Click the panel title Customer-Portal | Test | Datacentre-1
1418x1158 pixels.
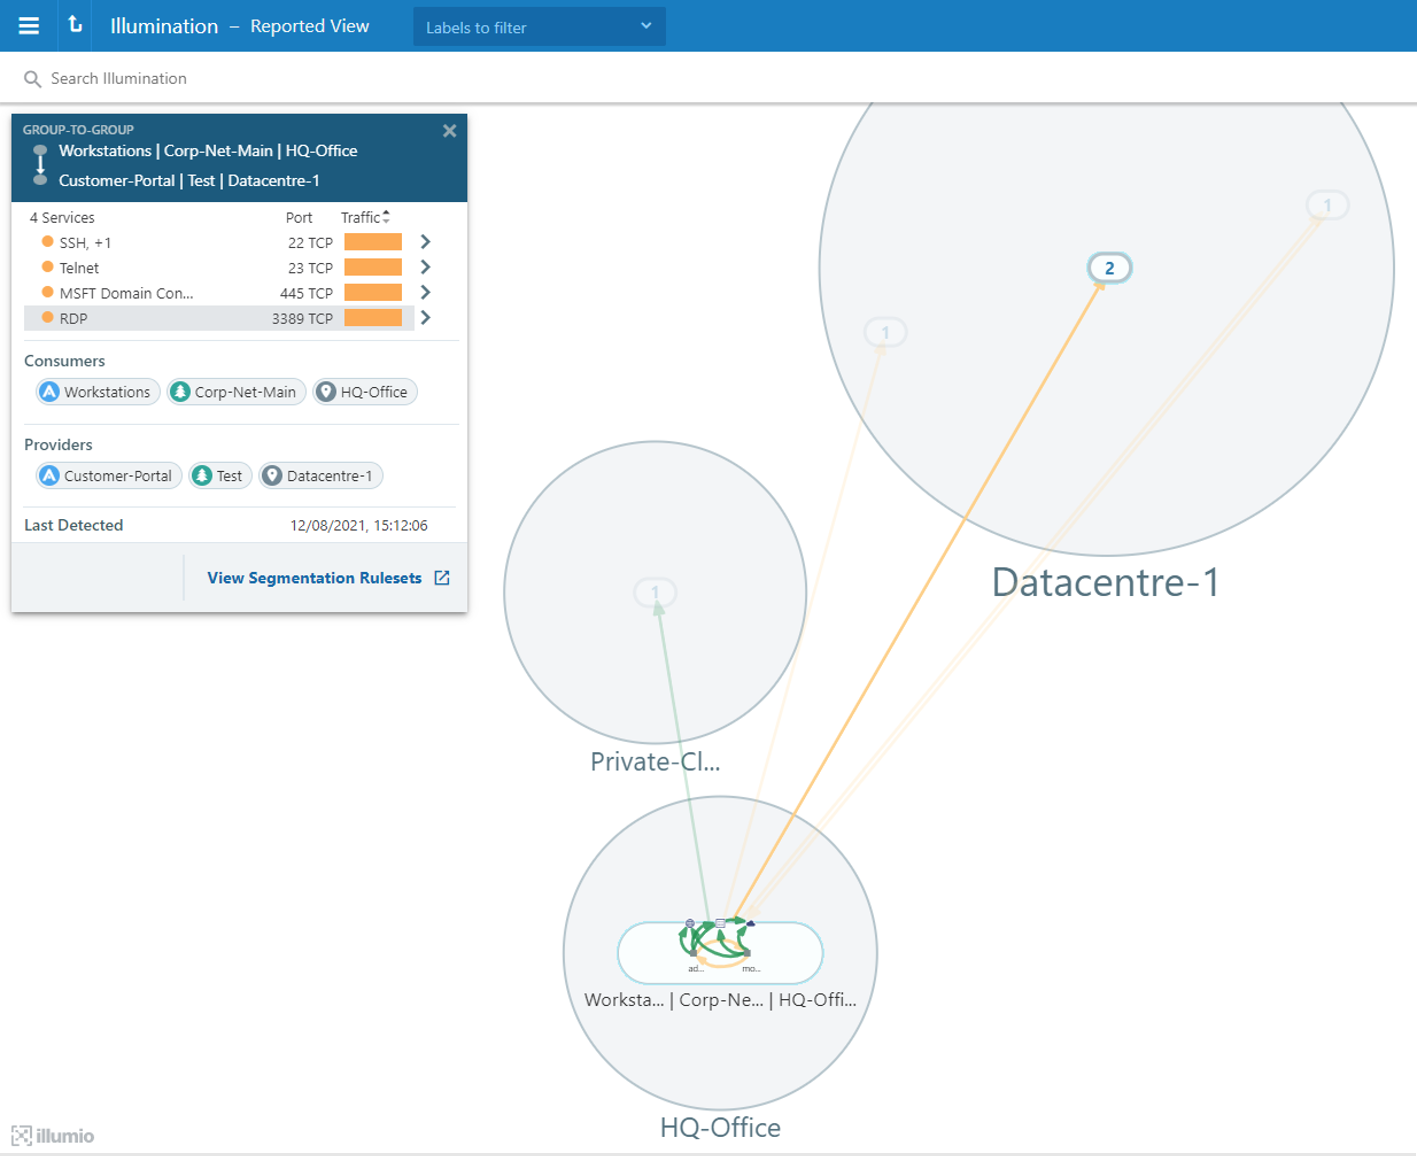(189, 181)
